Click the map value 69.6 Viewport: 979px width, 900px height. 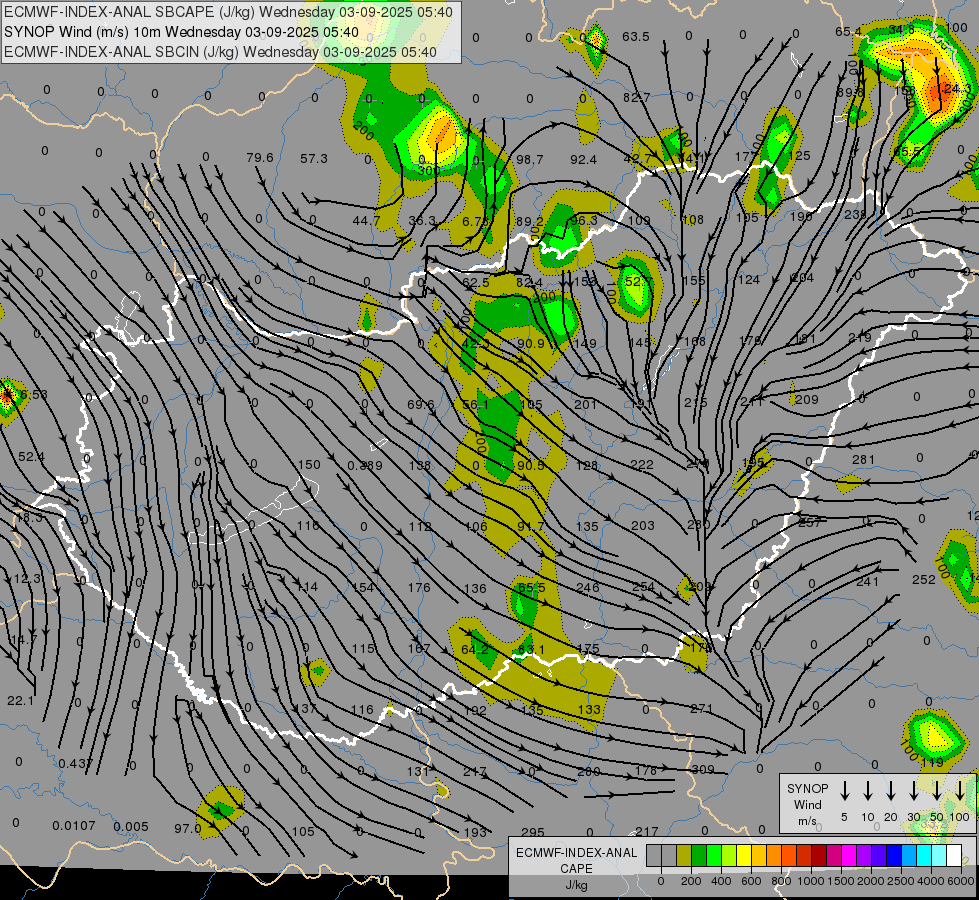420,405
